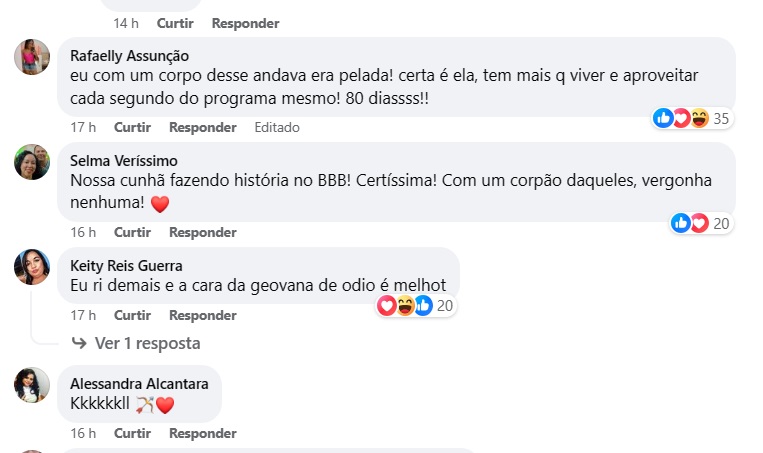This screenshot has height=453, width=763.
Task: Like Rafaelly Assunção's comment with Curtir
Action: tap(132, 128)
